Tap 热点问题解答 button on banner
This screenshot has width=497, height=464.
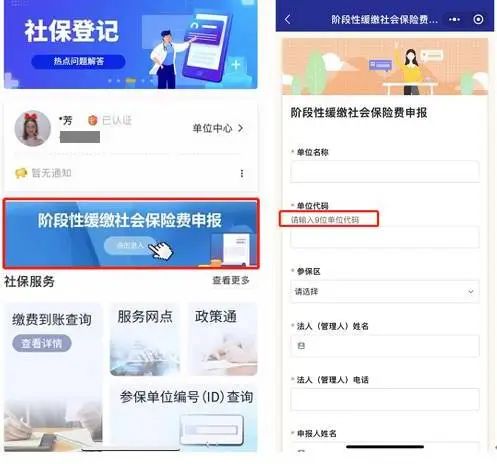pos(78,61)
